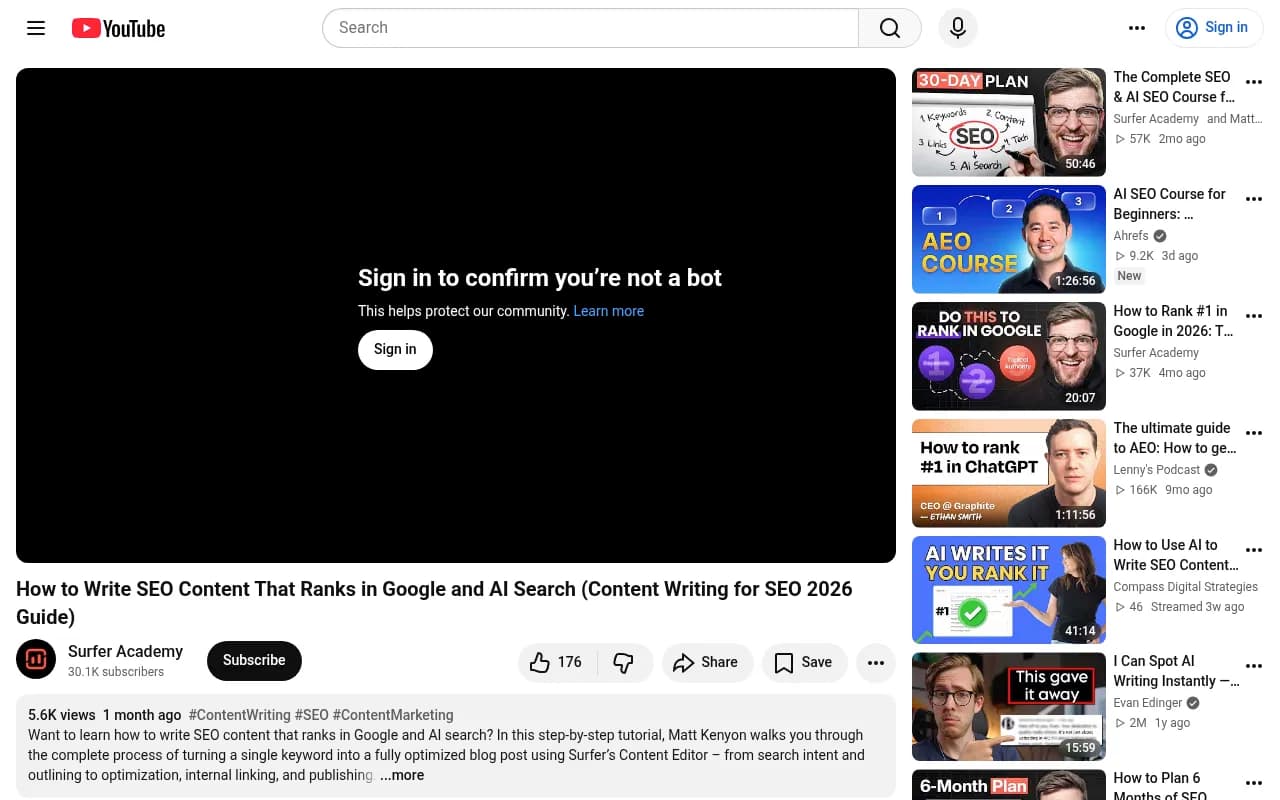The width and height of the screenshot is (1280, 800).
Task: Open 6-Month Plan video thumbnail
Action: [1008, 785]
